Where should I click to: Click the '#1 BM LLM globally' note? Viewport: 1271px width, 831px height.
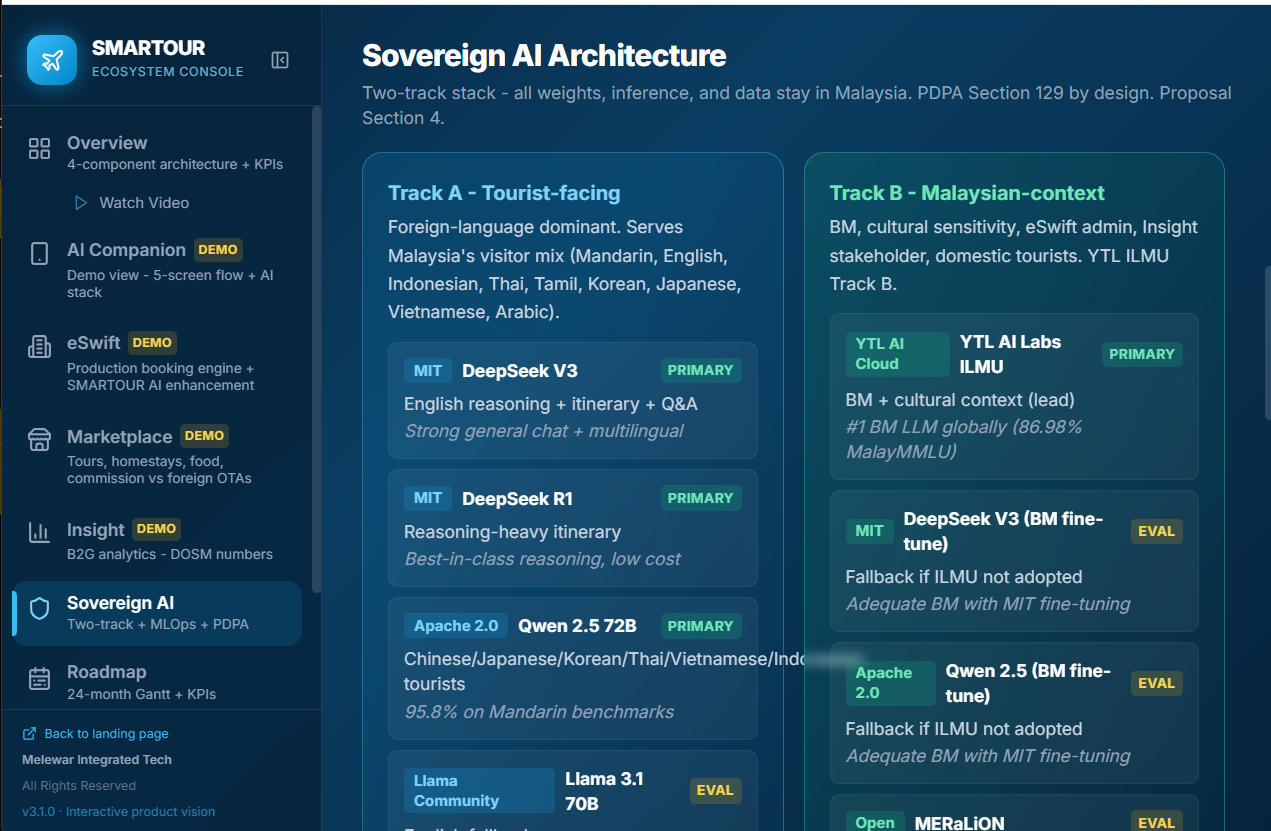point(964,439)
